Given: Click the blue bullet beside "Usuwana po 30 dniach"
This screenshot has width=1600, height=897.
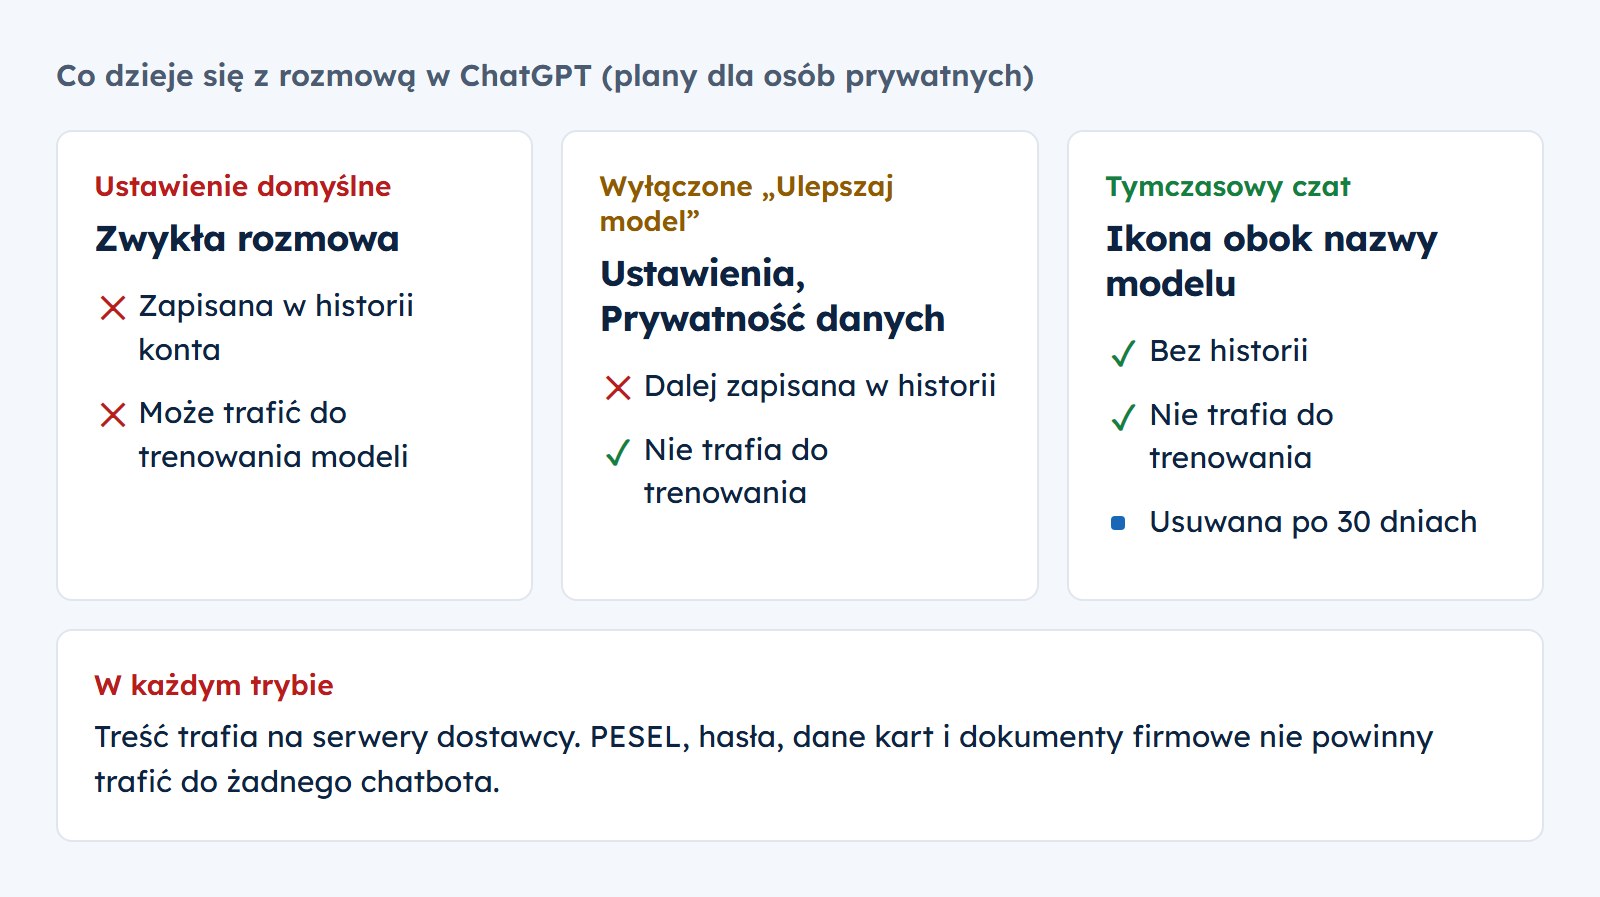Looking at the screenshot, I should pos(1118,523).
